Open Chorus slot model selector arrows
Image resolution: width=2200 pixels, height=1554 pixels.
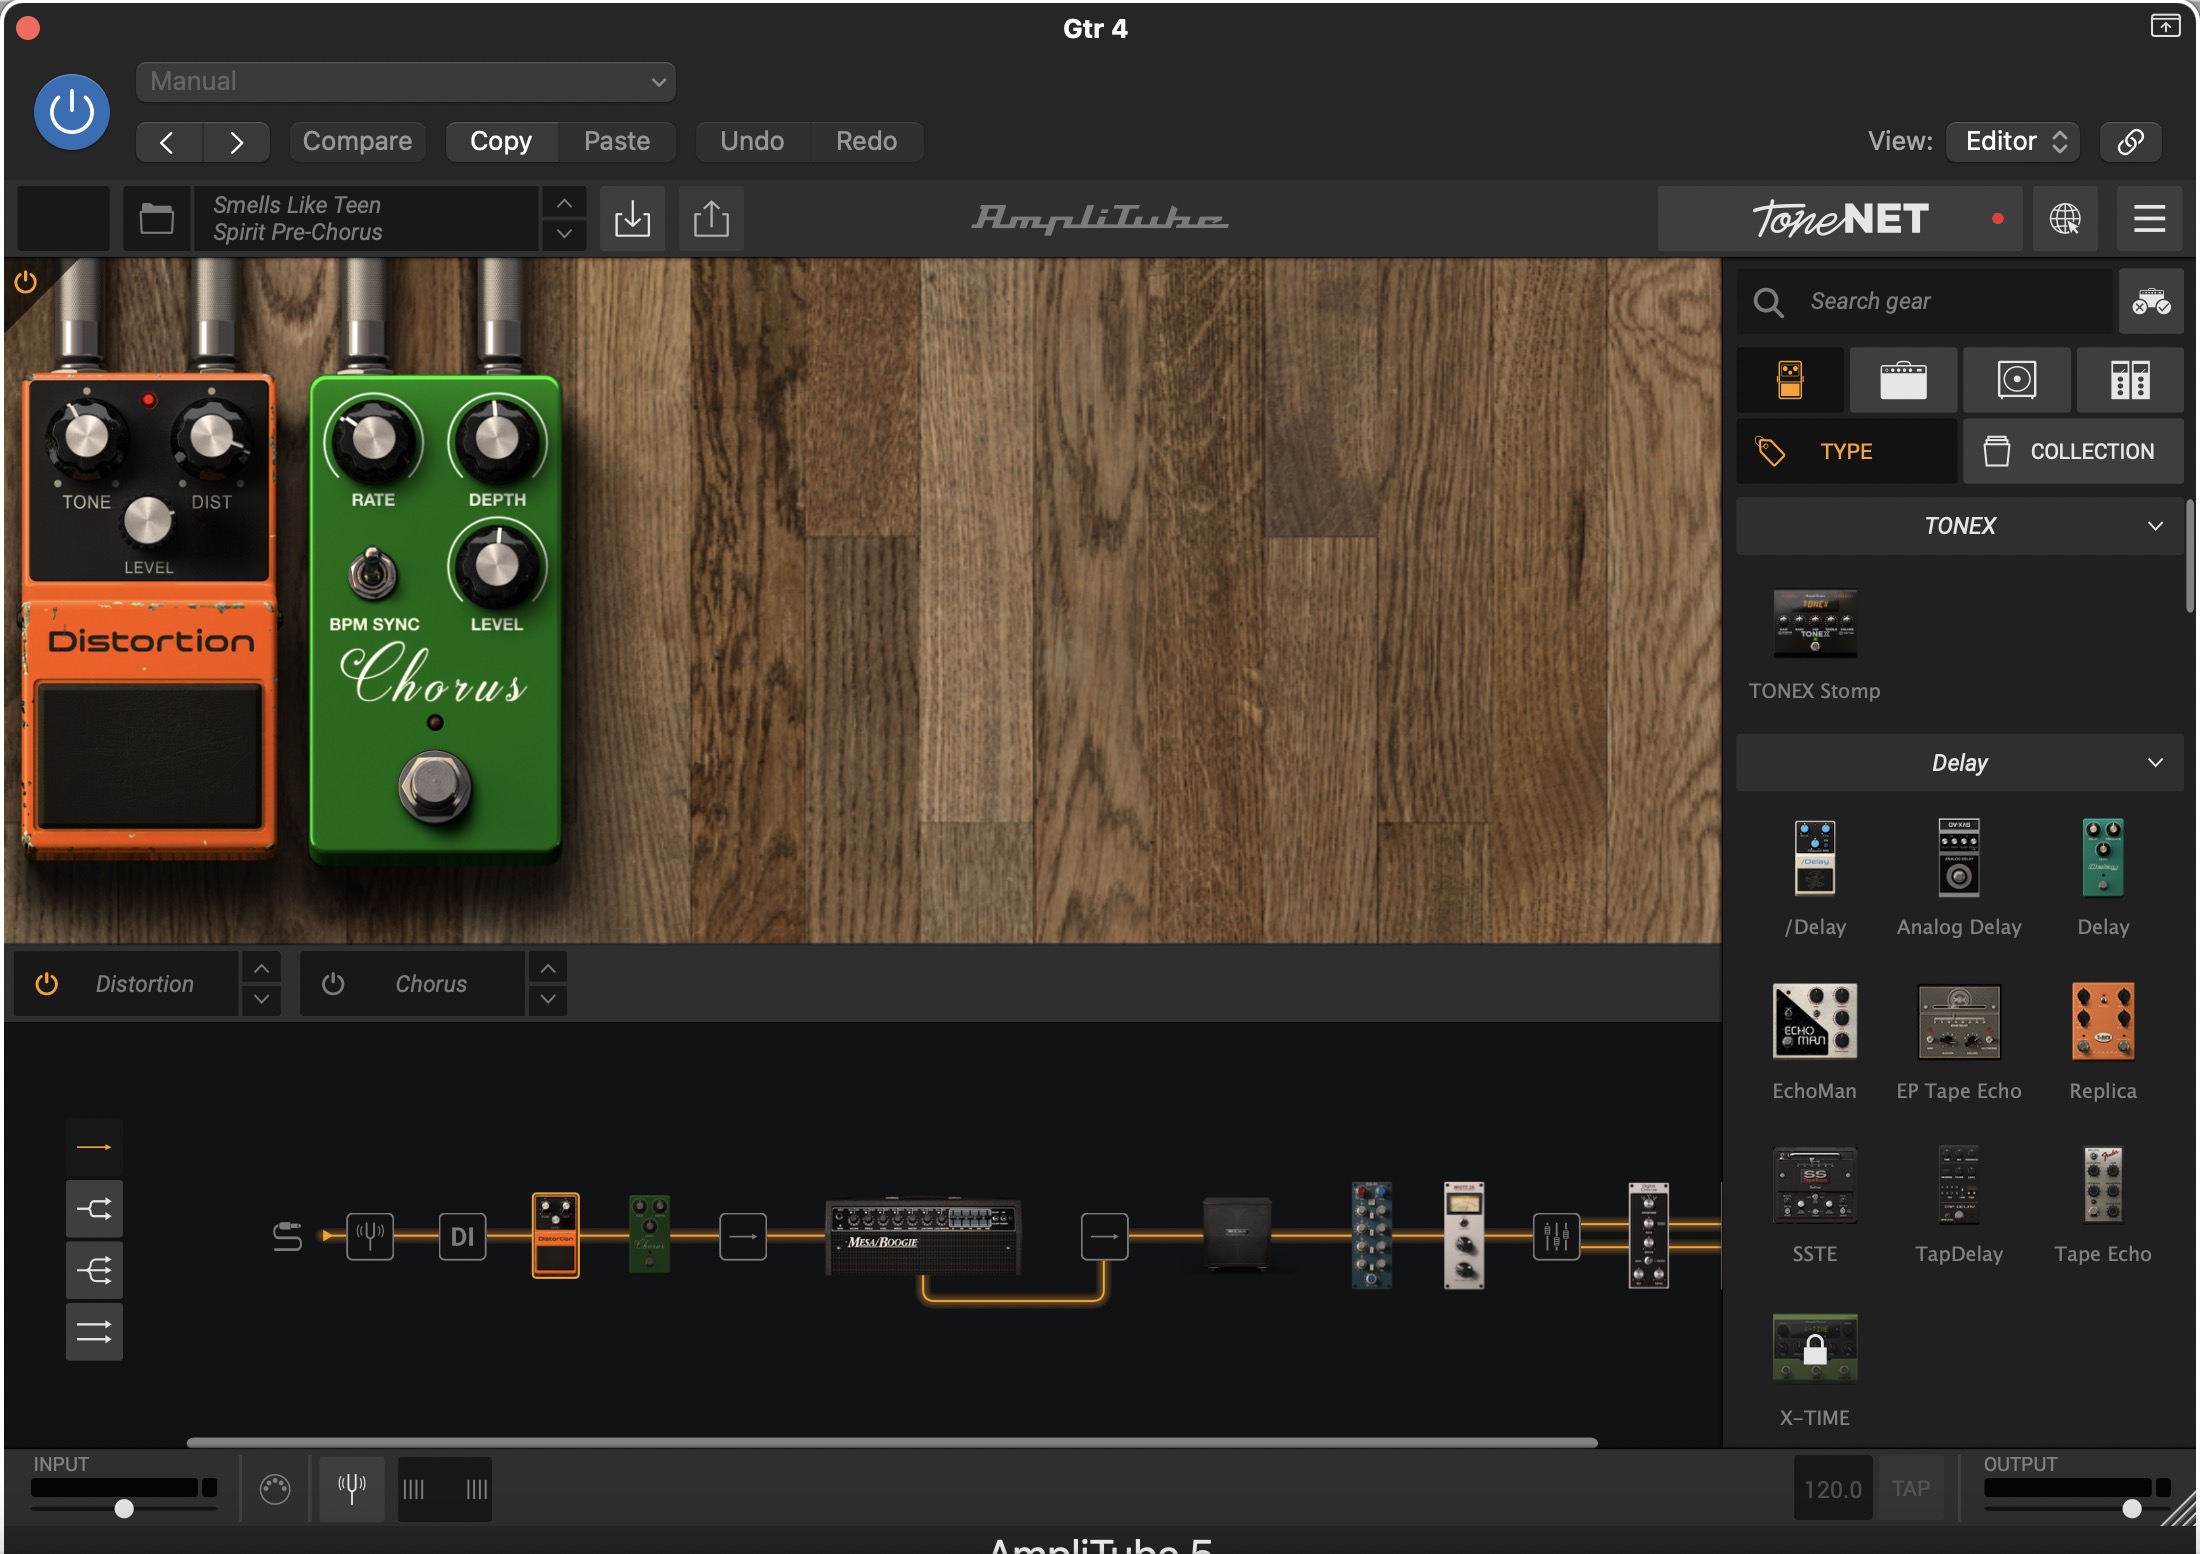(x=548, y=984)
